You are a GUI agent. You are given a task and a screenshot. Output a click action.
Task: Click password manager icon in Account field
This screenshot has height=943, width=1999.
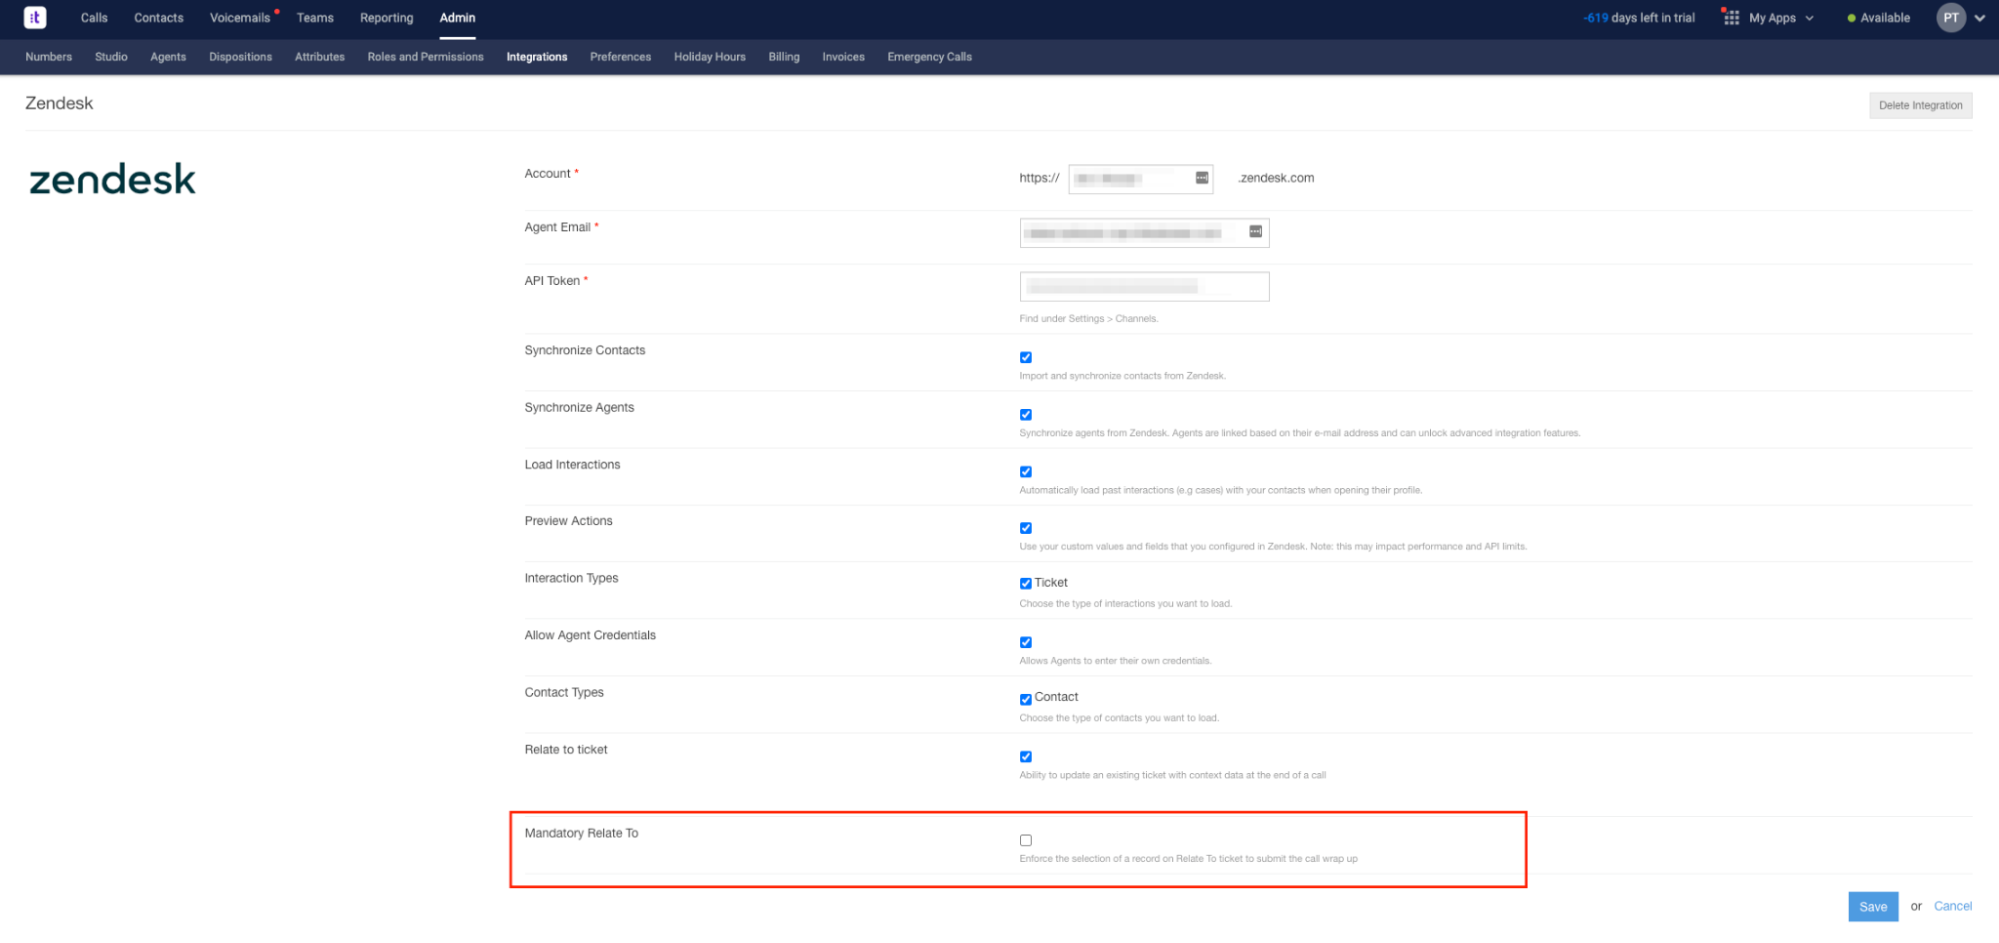pos(1202,178)
